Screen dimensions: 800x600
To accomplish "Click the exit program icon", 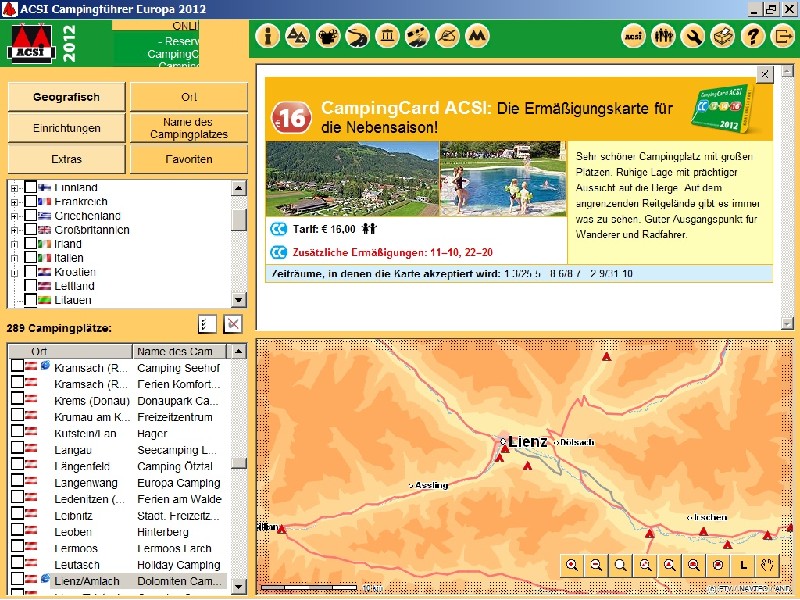I will (x=783, y=37).
